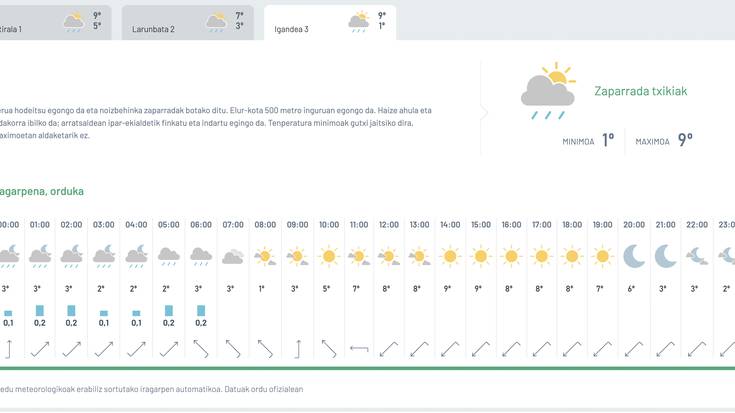Click the 03:00 rainy night icon
Viewport: 735px width, 413px height.
104,256
